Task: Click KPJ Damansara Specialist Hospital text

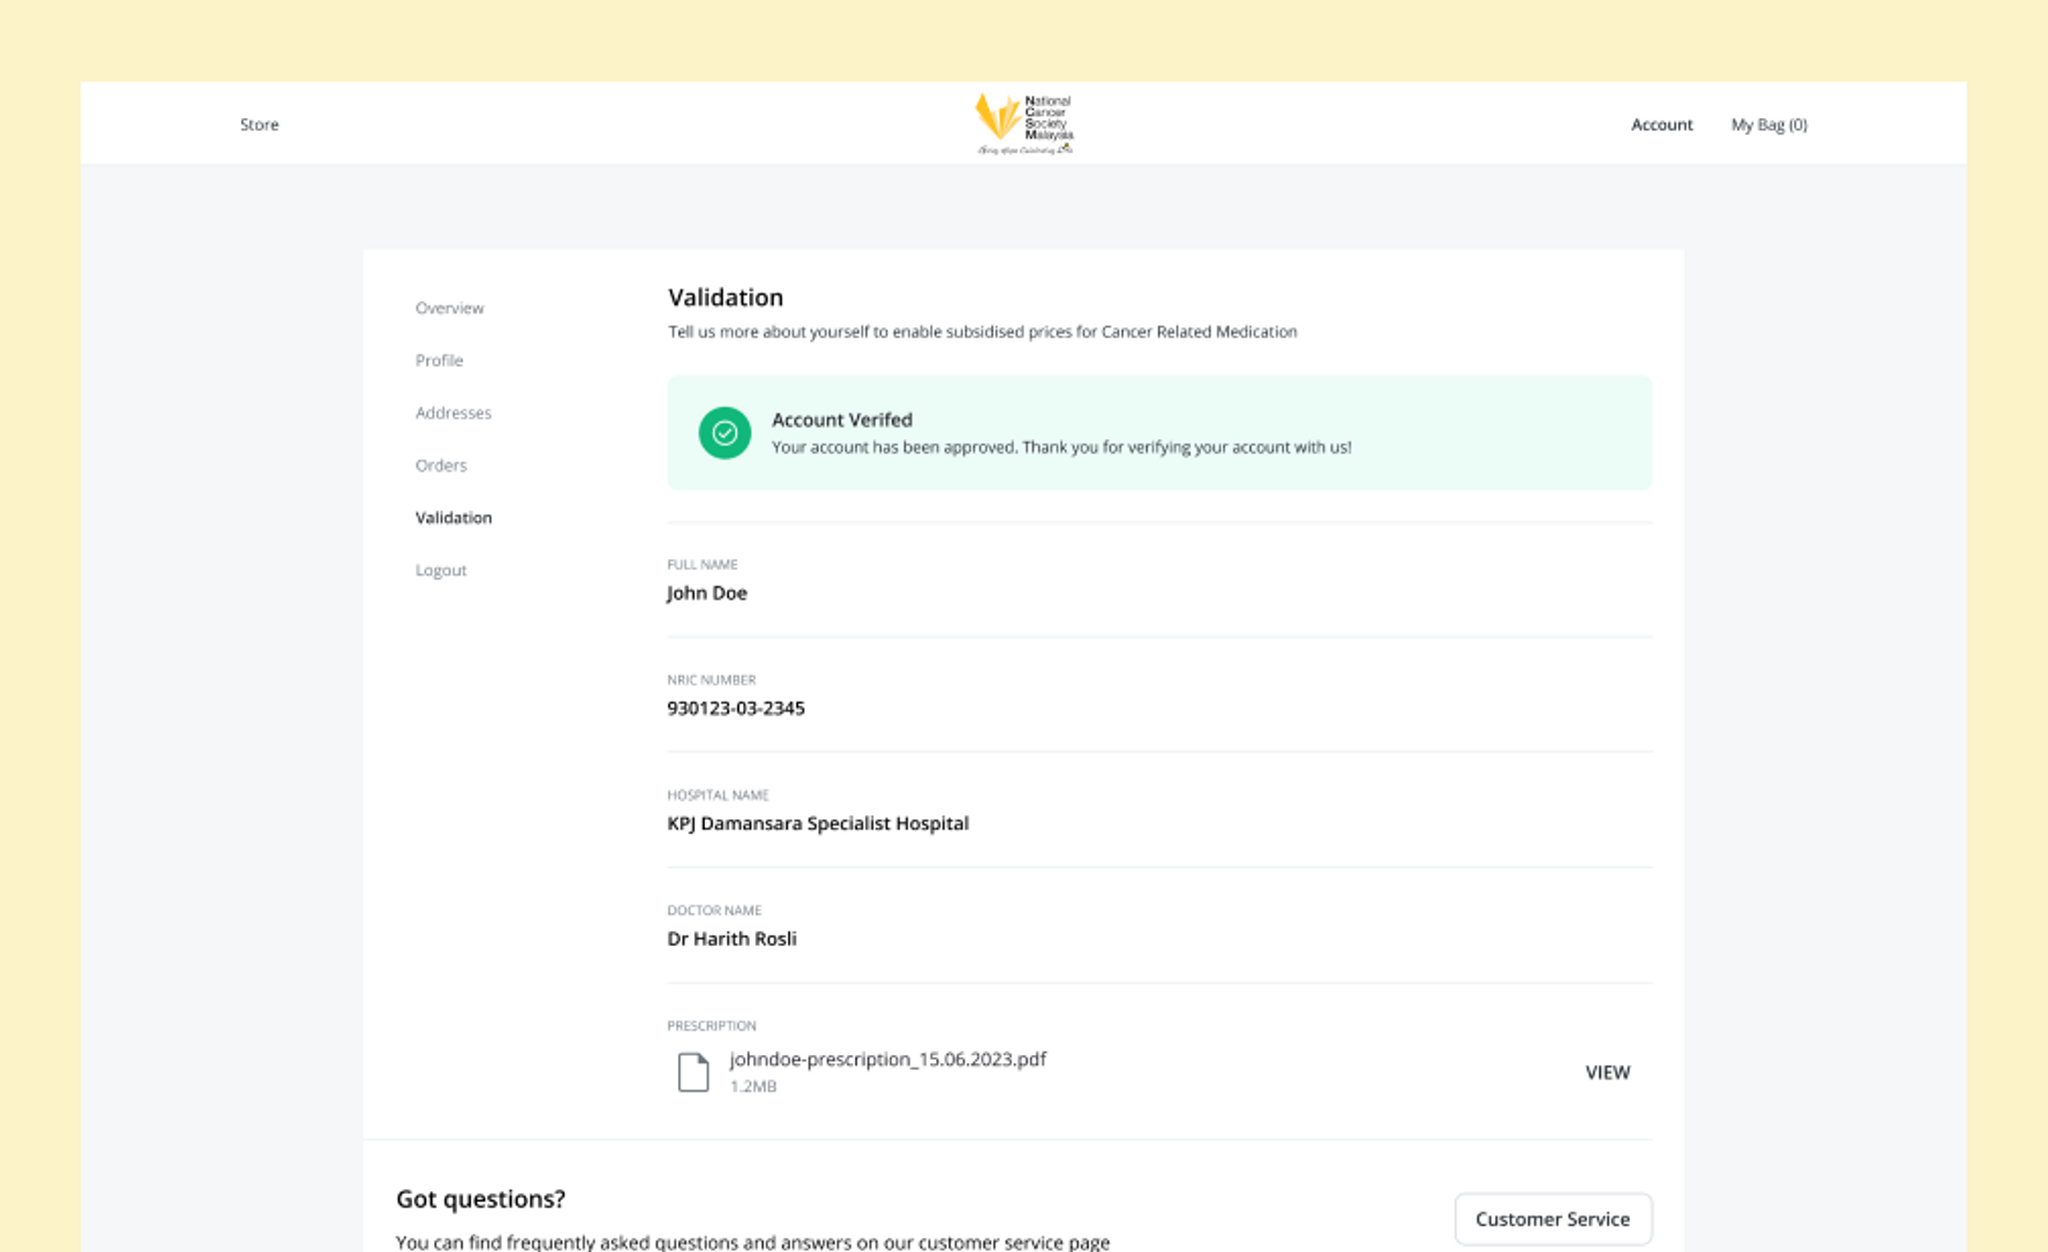Action: [x=817, y=823]
